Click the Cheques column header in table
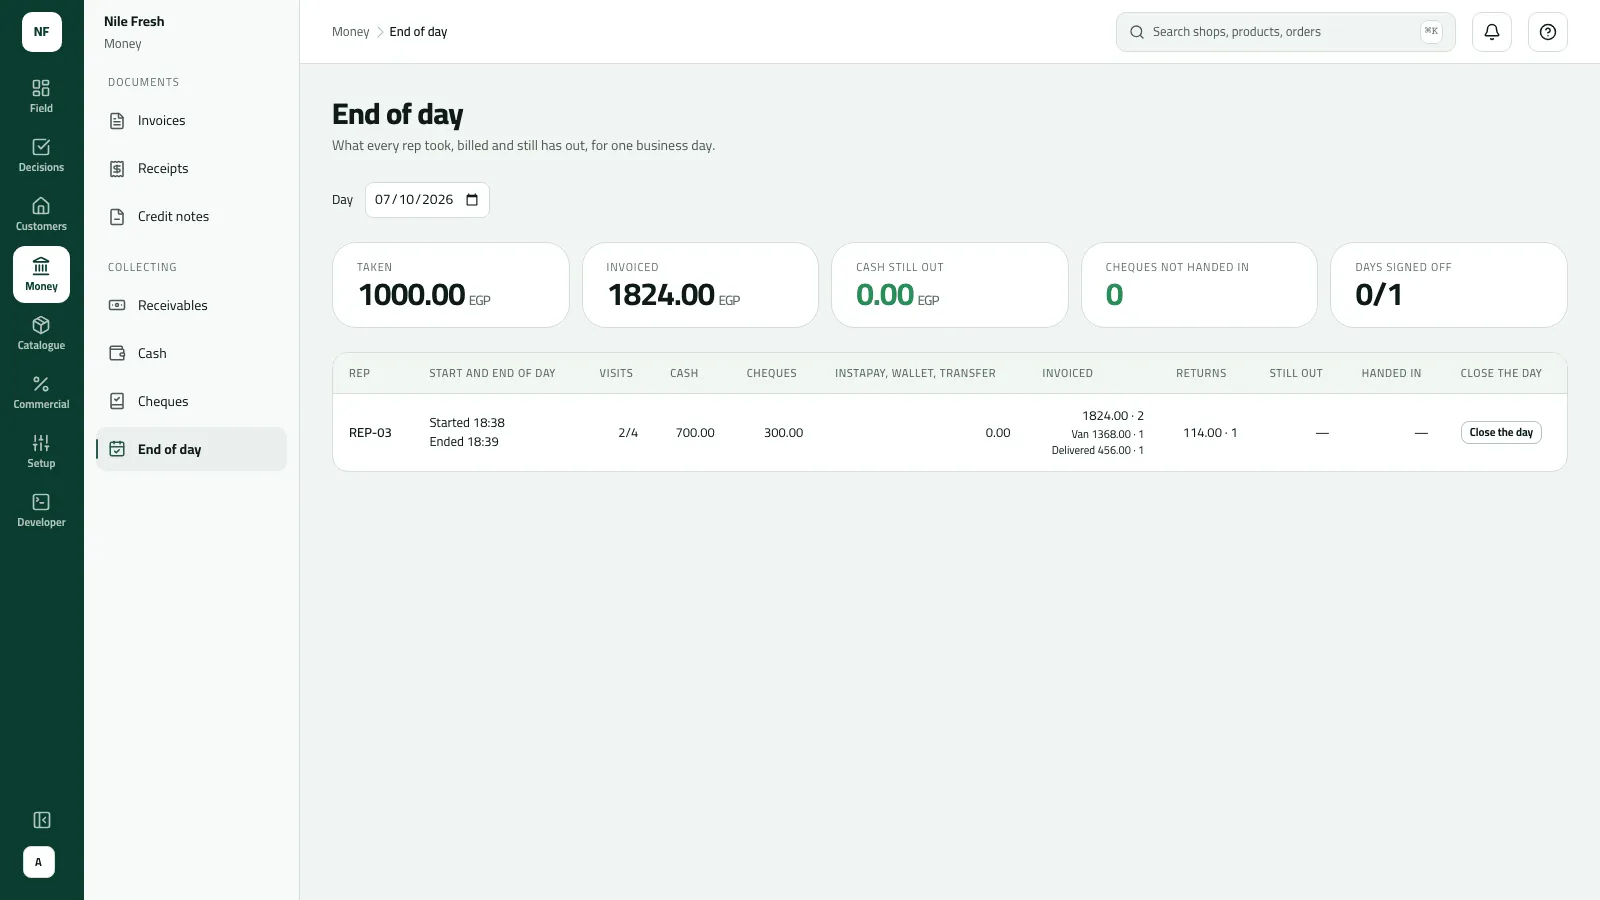The image size is (1600, 900). [771, 374]
